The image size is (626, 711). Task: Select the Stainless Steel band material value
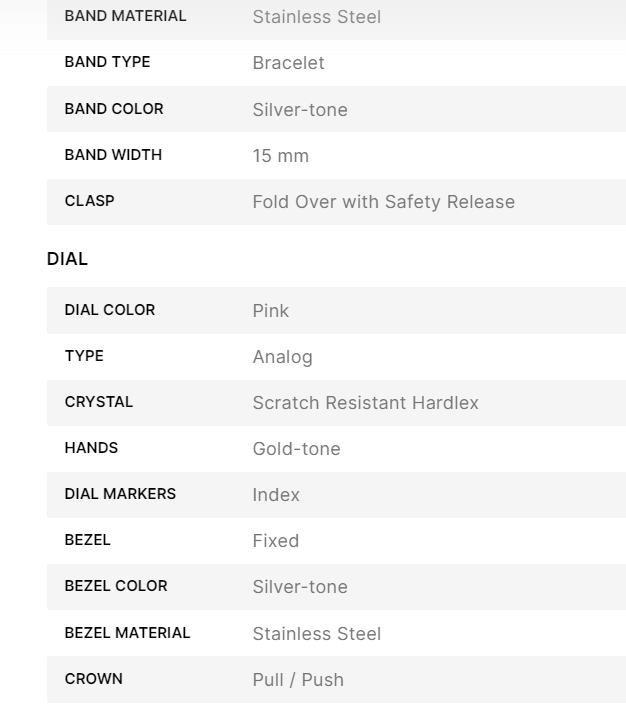pyautogui.click(x=316, y=17)
